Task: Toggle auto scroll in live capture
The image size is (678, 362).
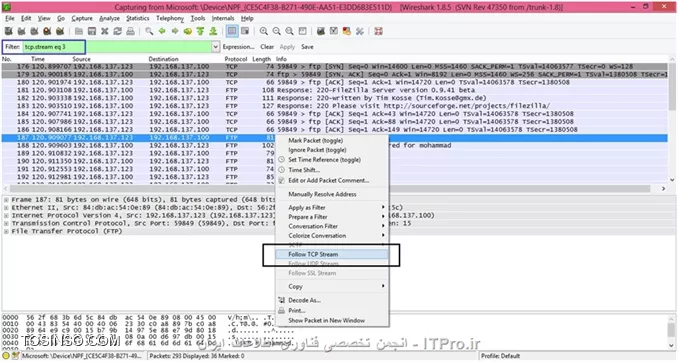Action: pyautogui.click(x=245, y=31)
